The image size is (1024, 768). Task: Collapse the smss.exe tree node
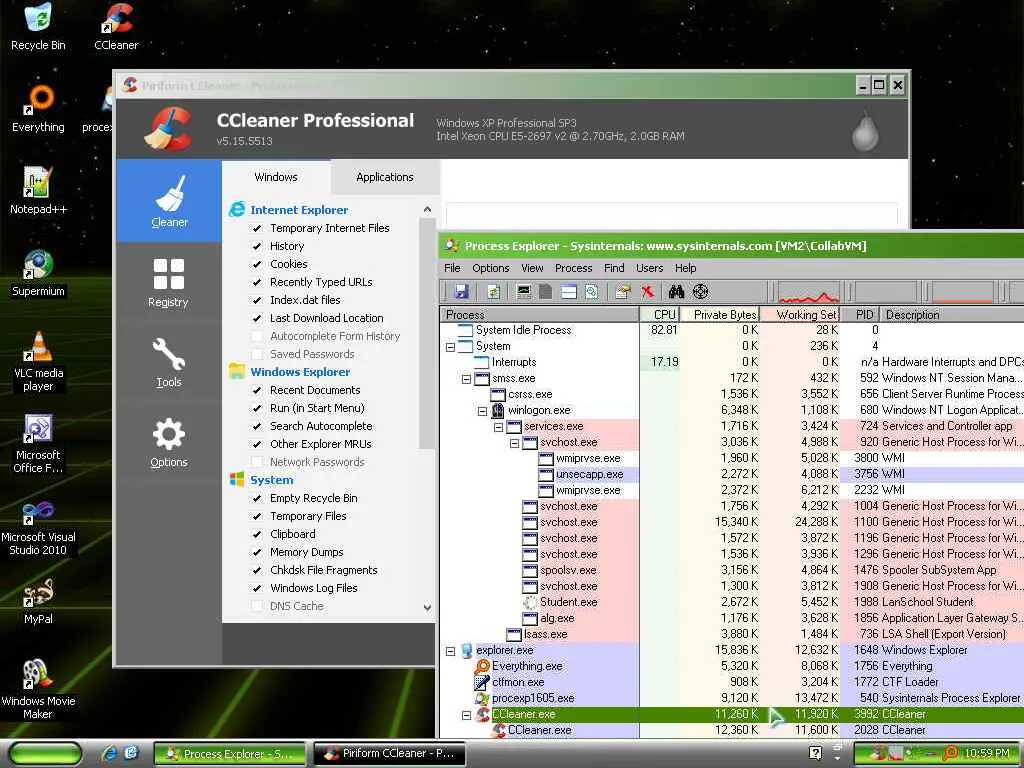click(x=466, y=379)
